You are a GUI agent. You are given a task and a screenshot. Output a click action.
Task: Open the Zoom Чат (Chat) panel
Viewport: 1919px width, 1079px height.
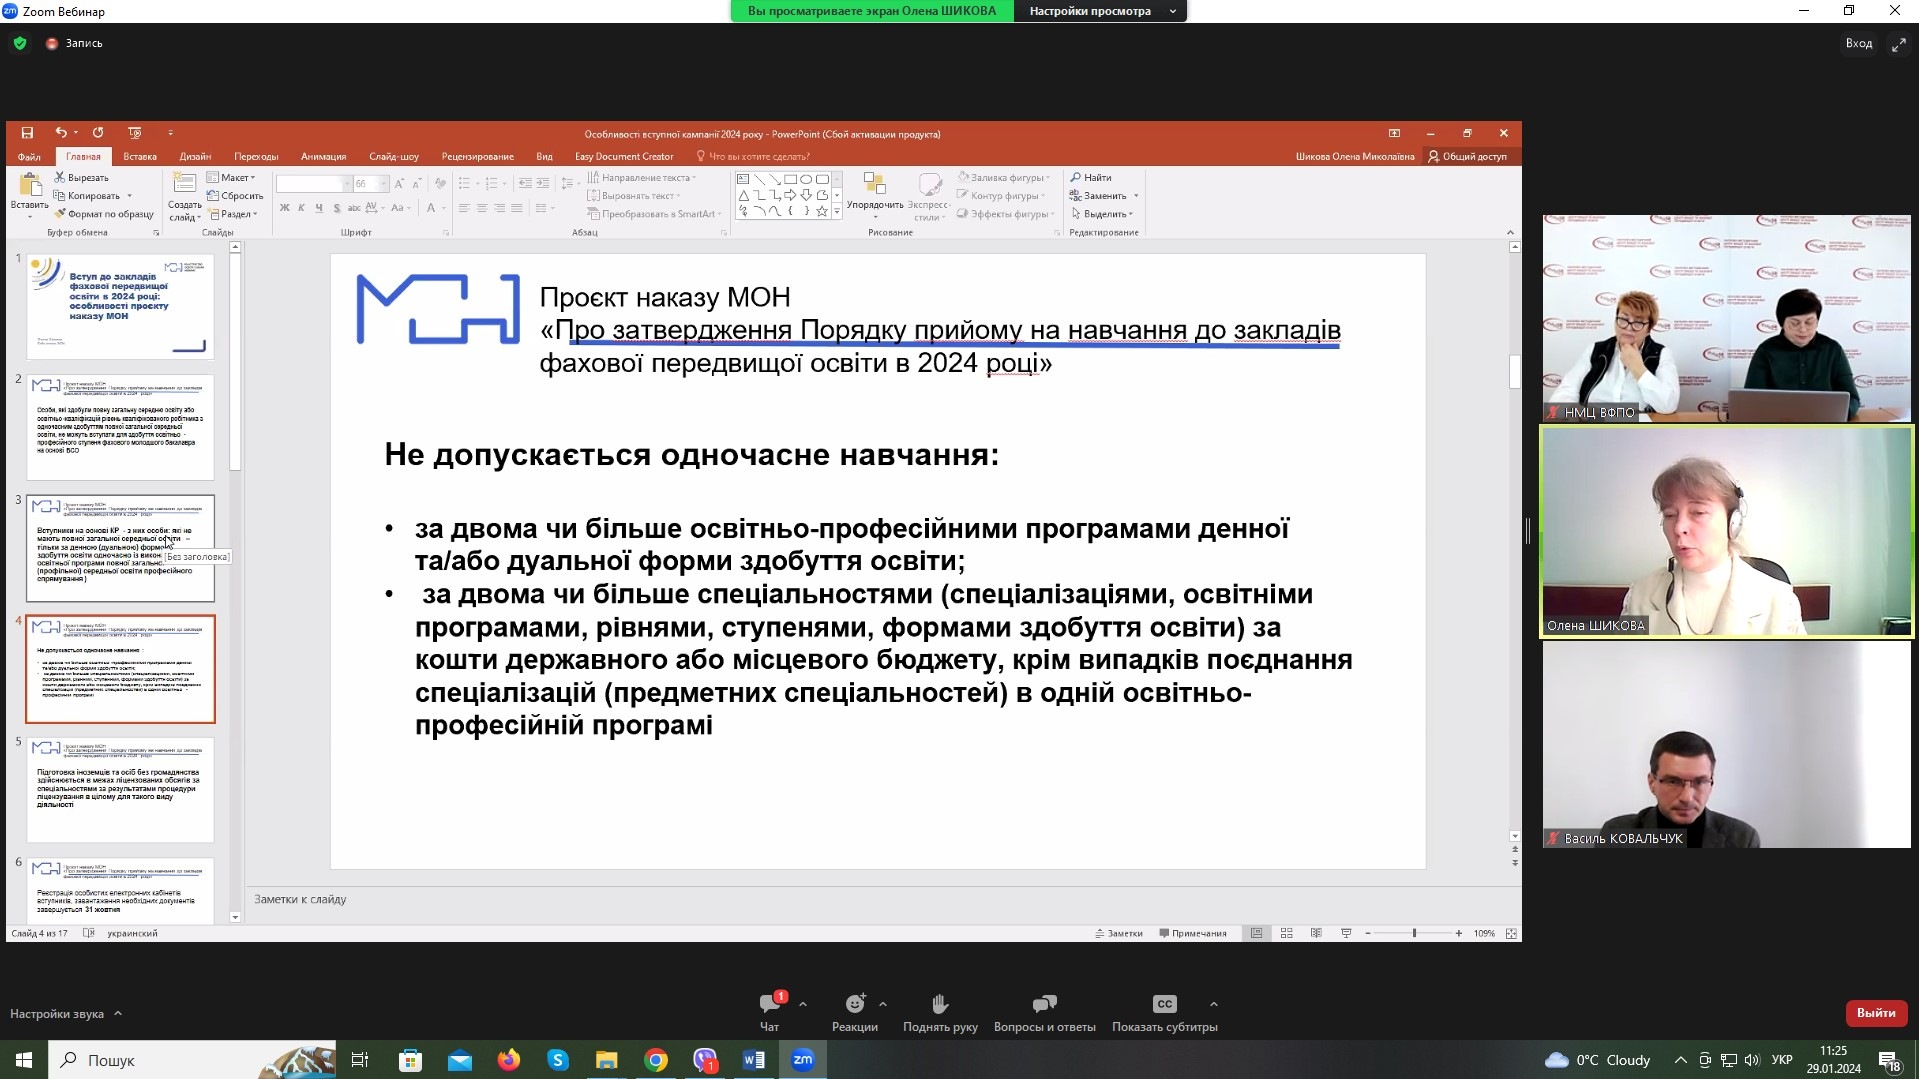tap(770, 1012)
